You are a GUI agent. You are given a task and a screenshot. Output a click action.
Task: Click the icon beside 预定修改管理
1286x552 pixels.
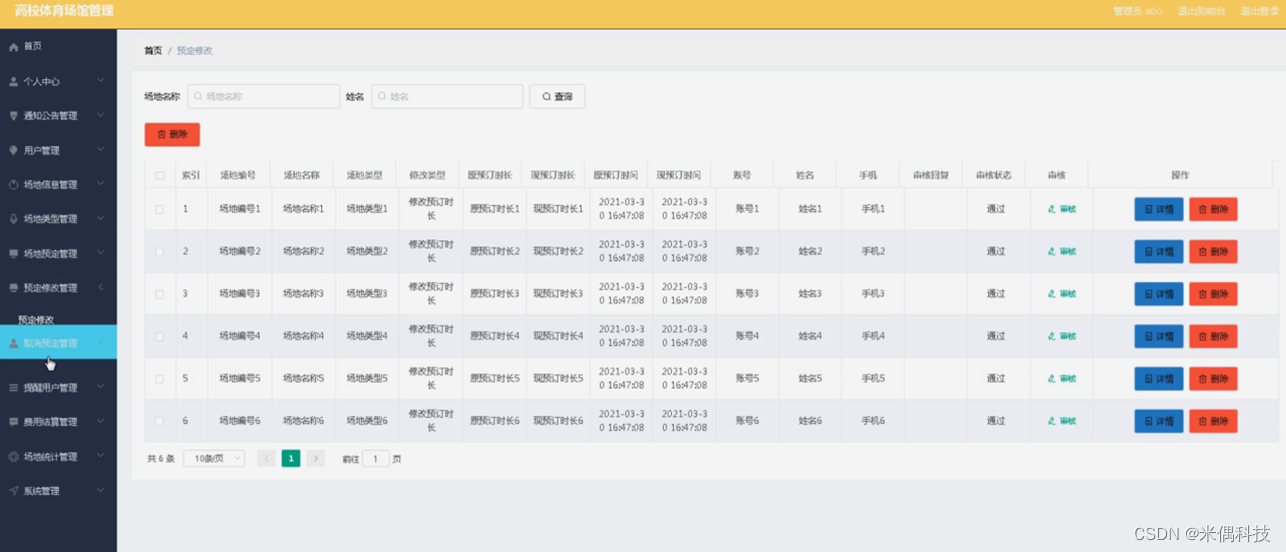(x=14, y=288)
